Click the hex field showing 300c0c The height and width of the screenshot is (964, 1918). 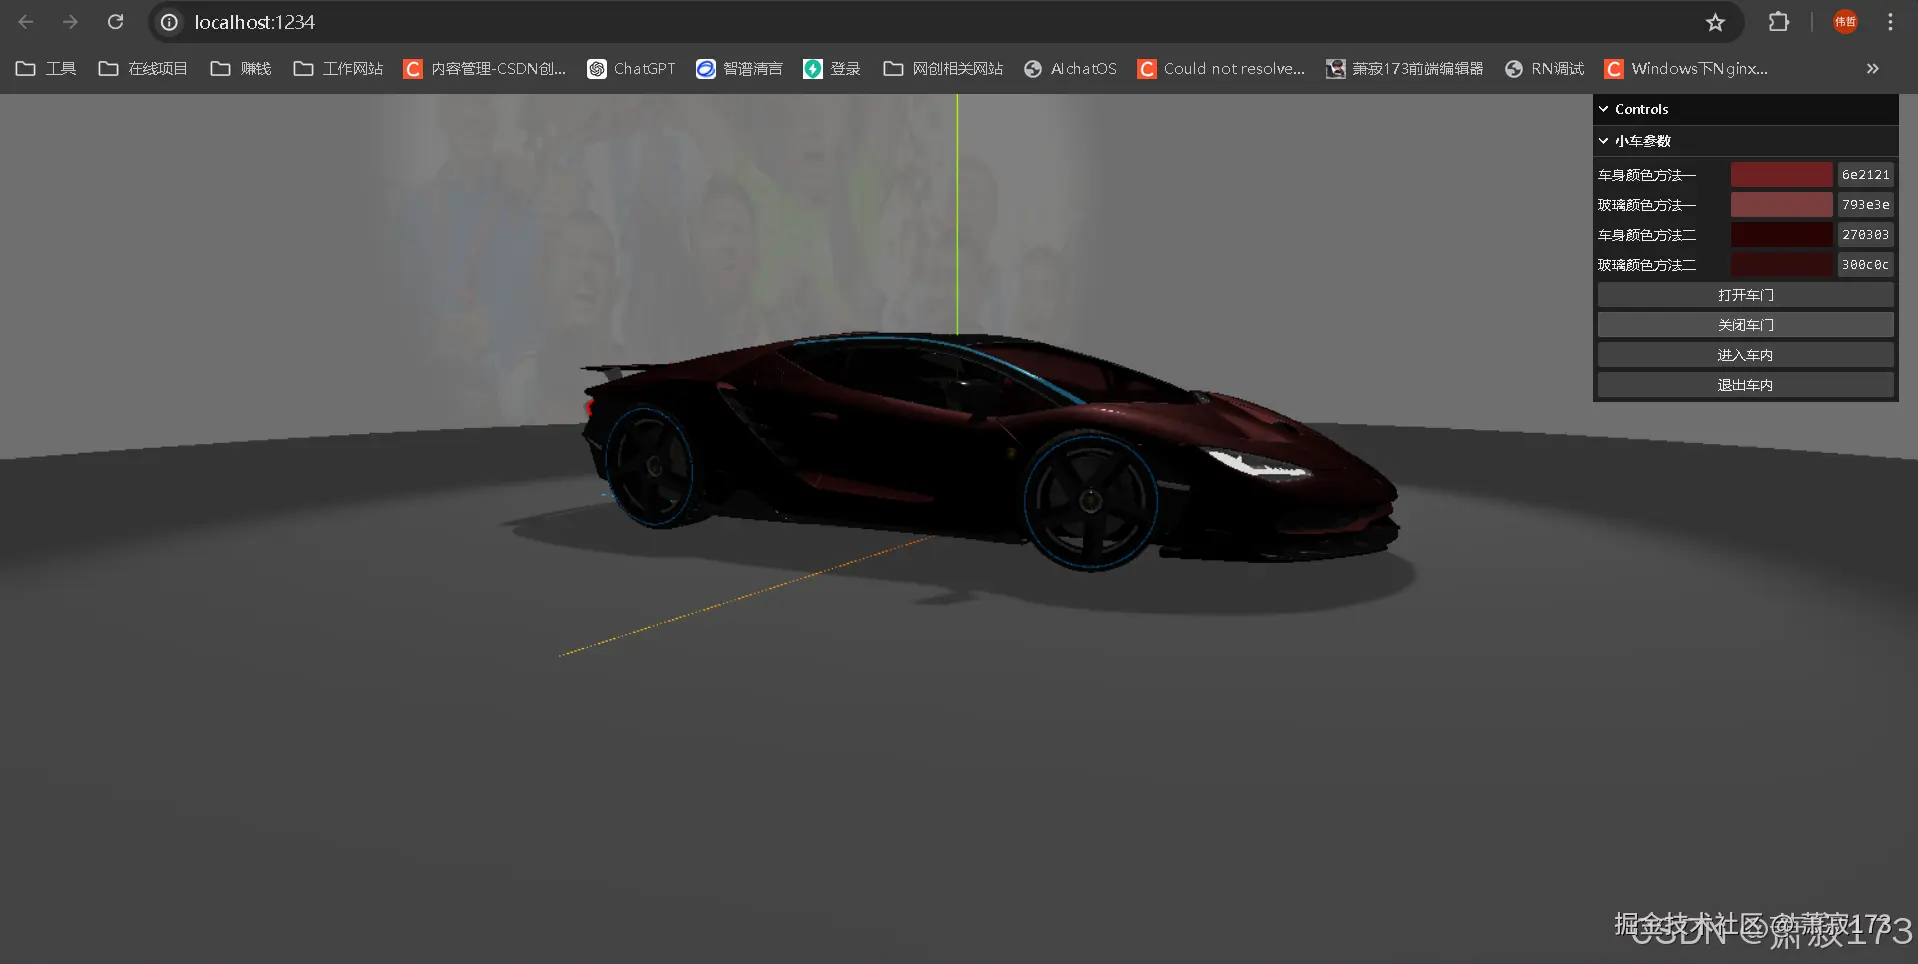[1865, 265]
